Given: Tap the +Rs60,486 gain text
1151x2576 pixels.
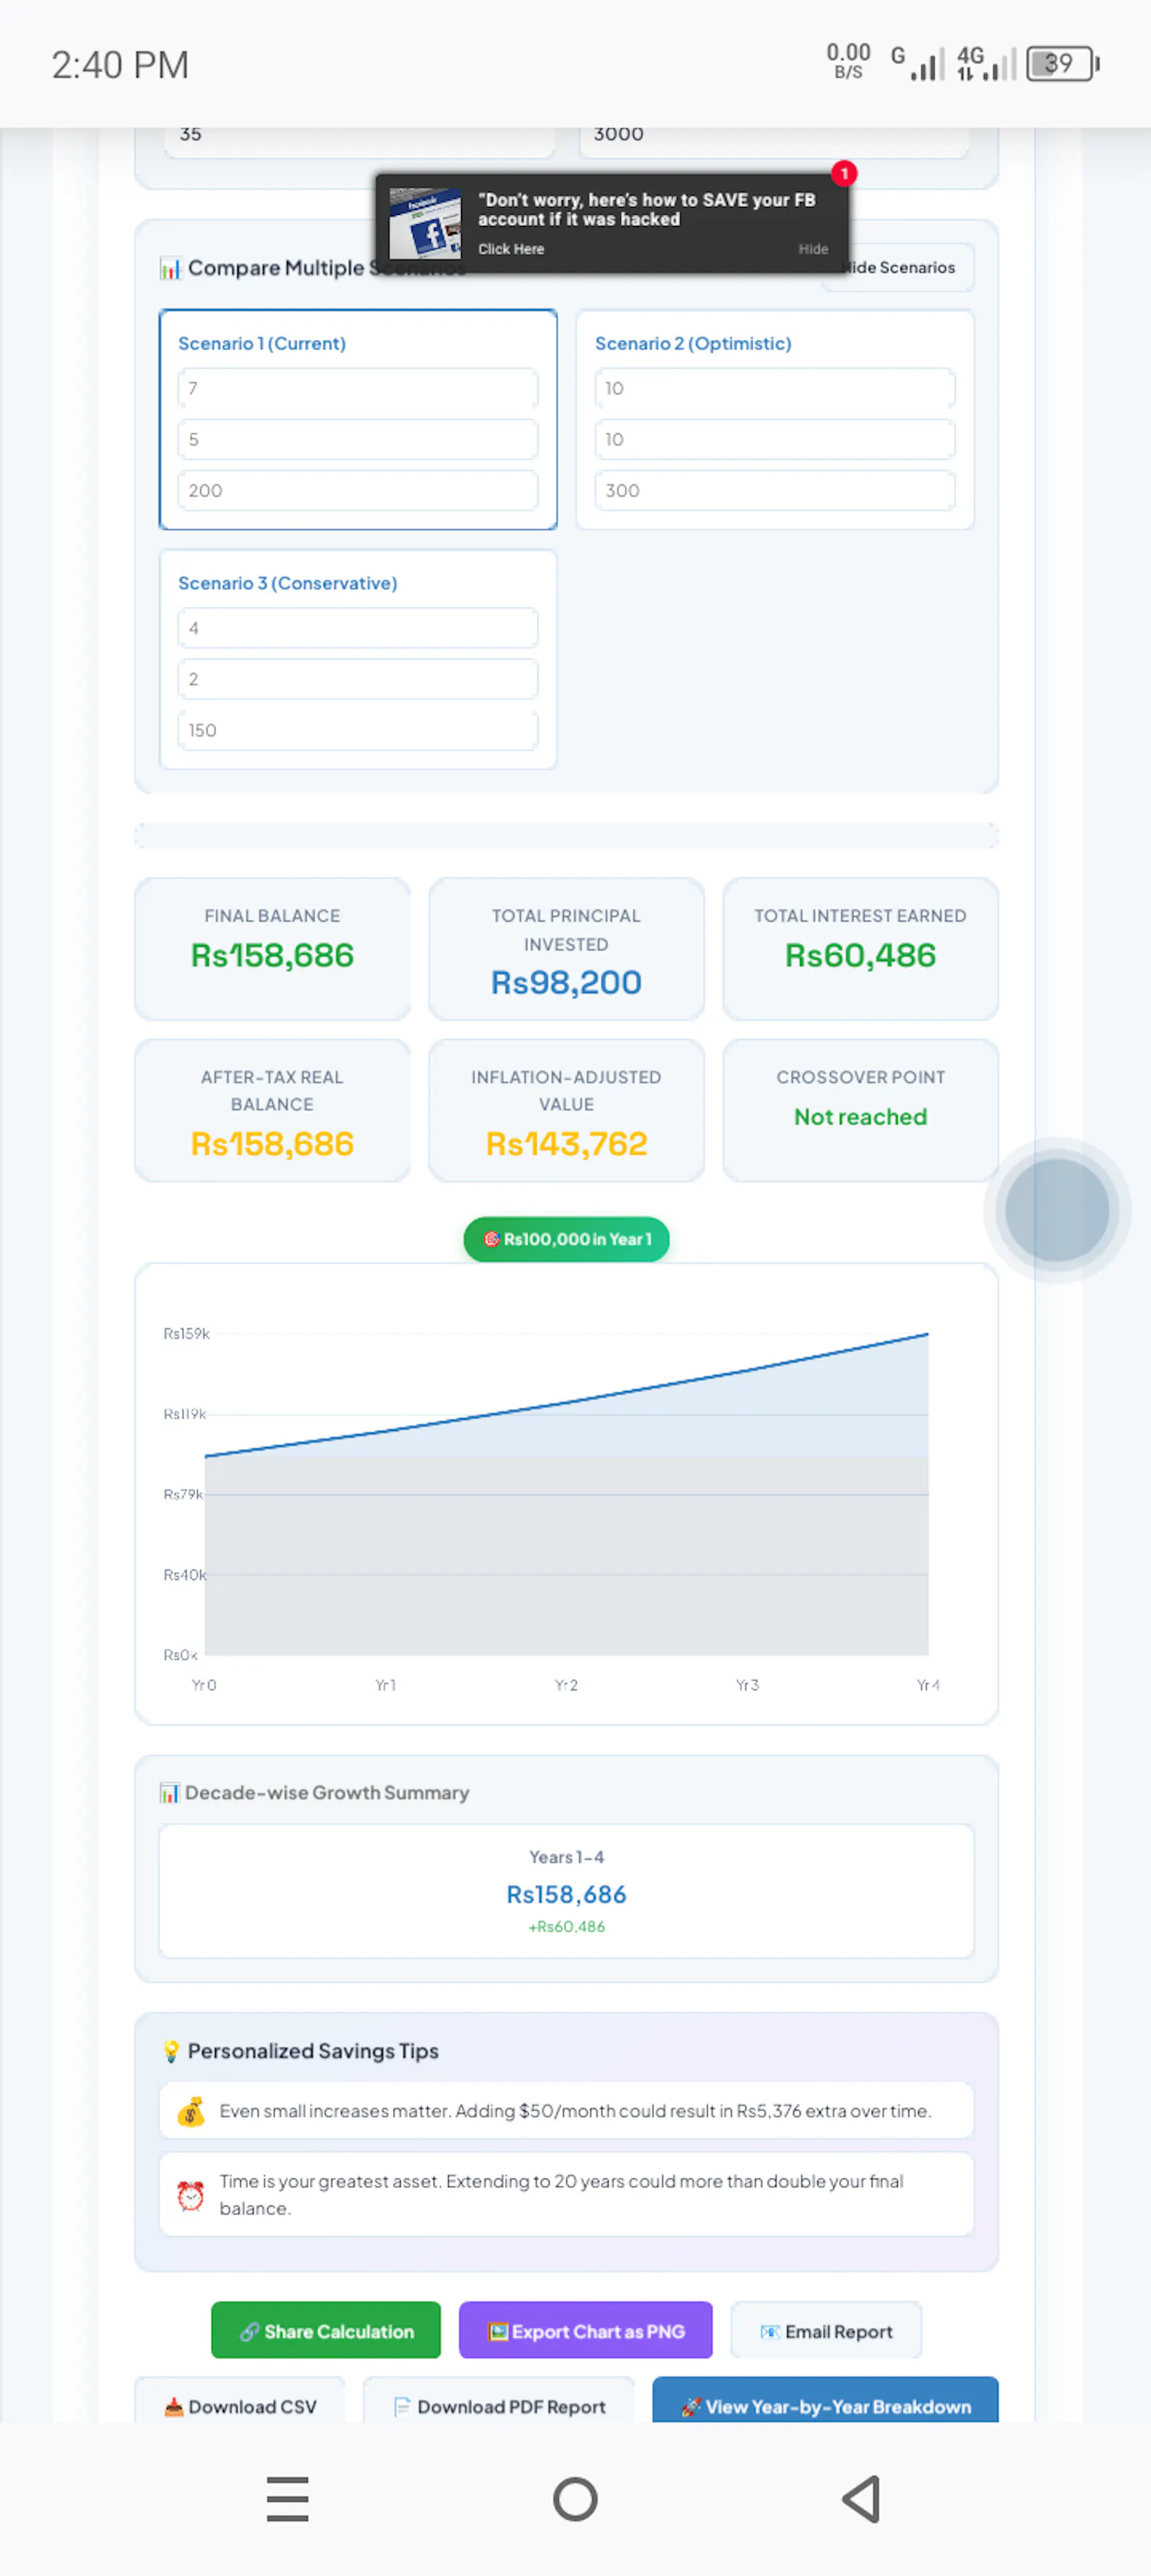Looking at the screenshot, I should (566, 1927).
